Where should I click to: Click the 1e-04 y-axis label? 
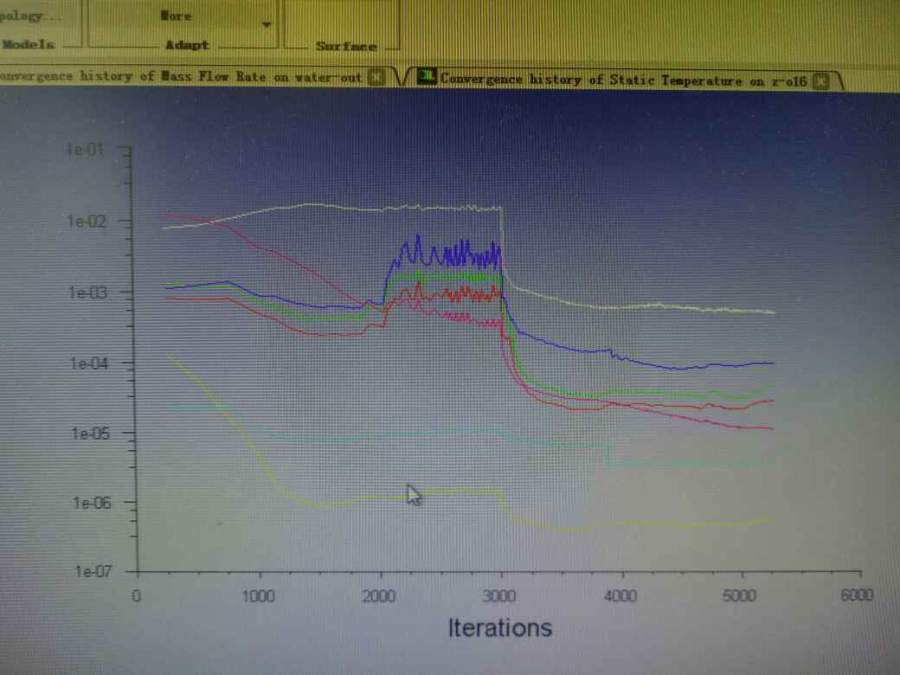(89, 363)
